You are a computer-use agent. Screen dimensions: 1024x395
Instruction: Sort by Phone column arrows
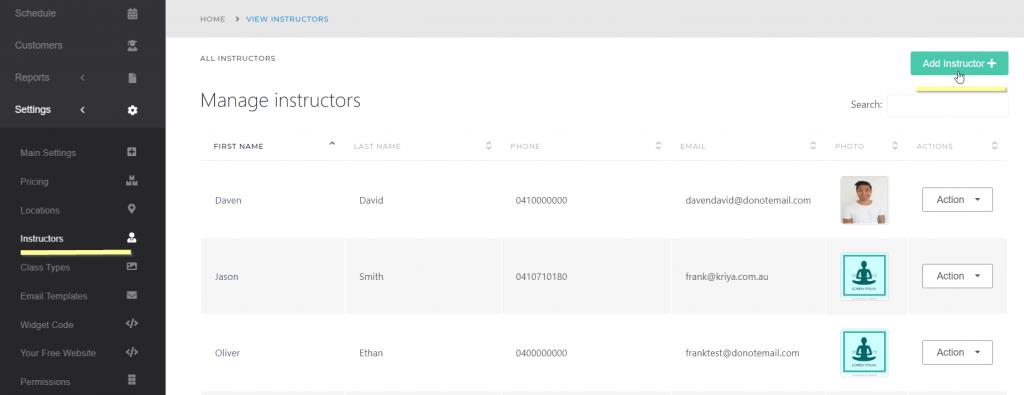[658, 146]
